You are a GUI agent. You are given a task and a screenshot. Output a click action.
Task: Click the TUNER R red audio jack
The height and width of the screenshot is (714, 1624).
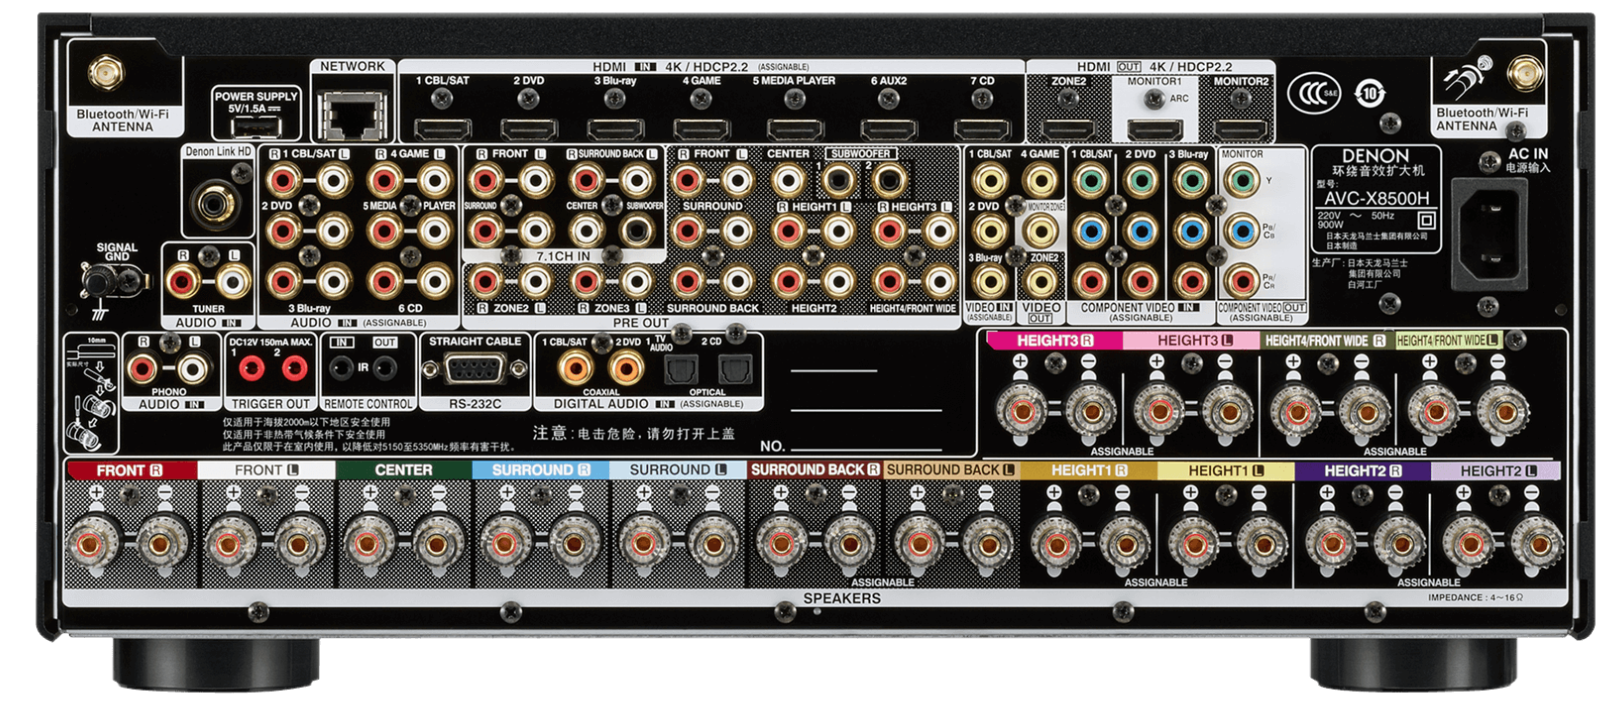click(182, 281)
